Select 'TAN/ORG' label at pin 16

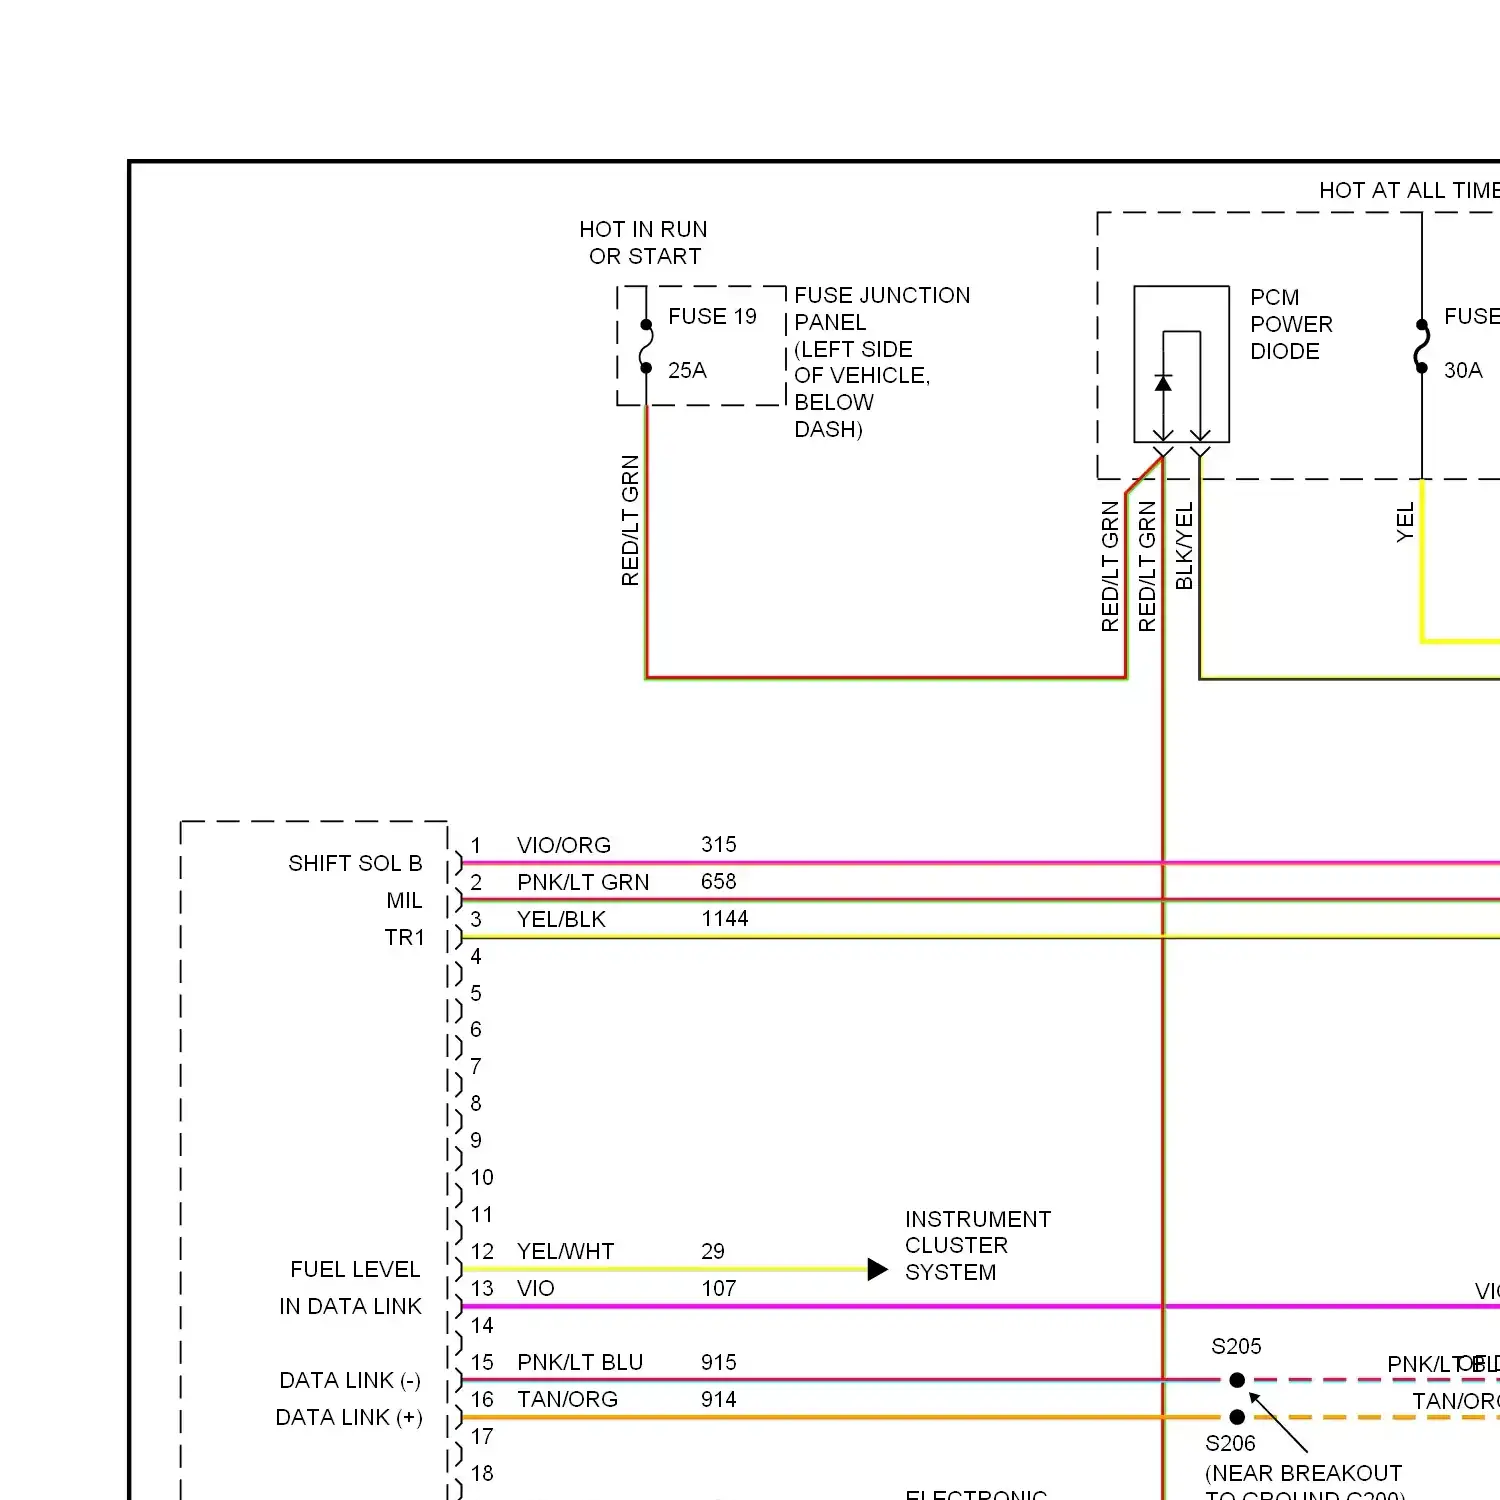(567, 1399)
